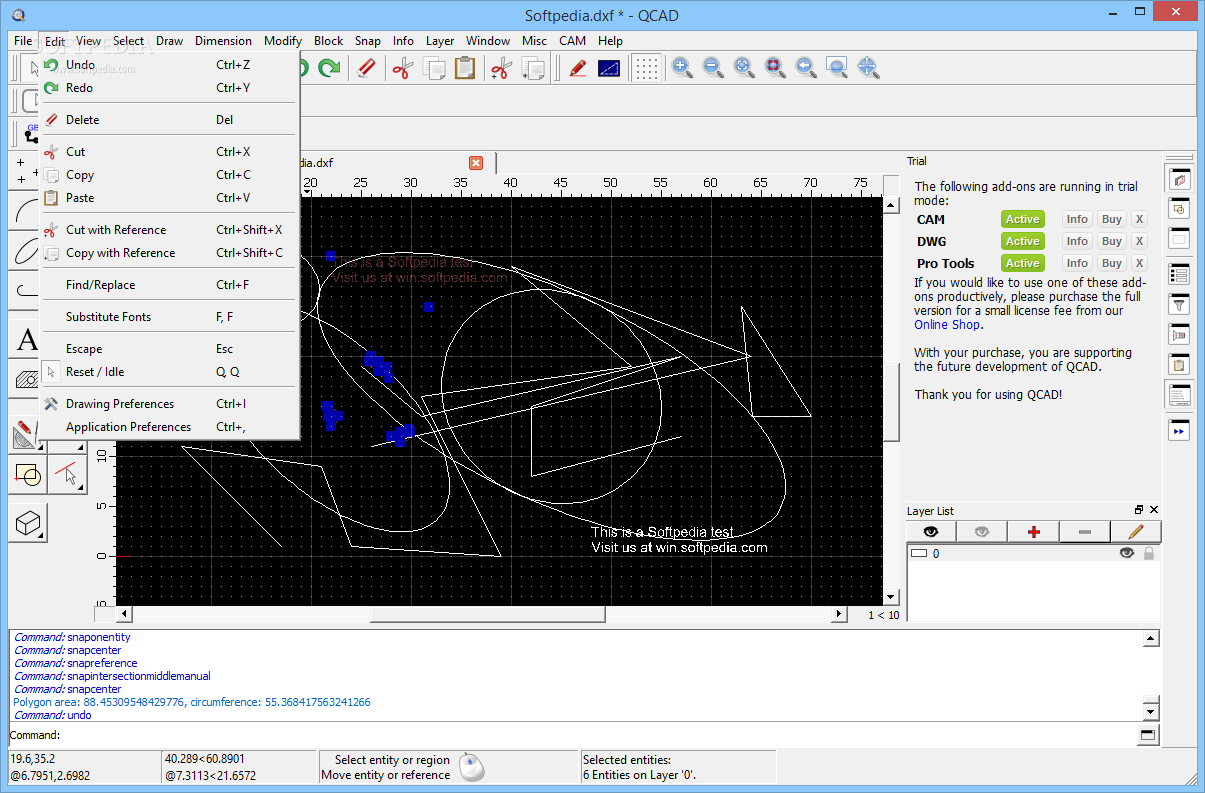
Task: Show all layers with eye button
Action: pos(931,532)
